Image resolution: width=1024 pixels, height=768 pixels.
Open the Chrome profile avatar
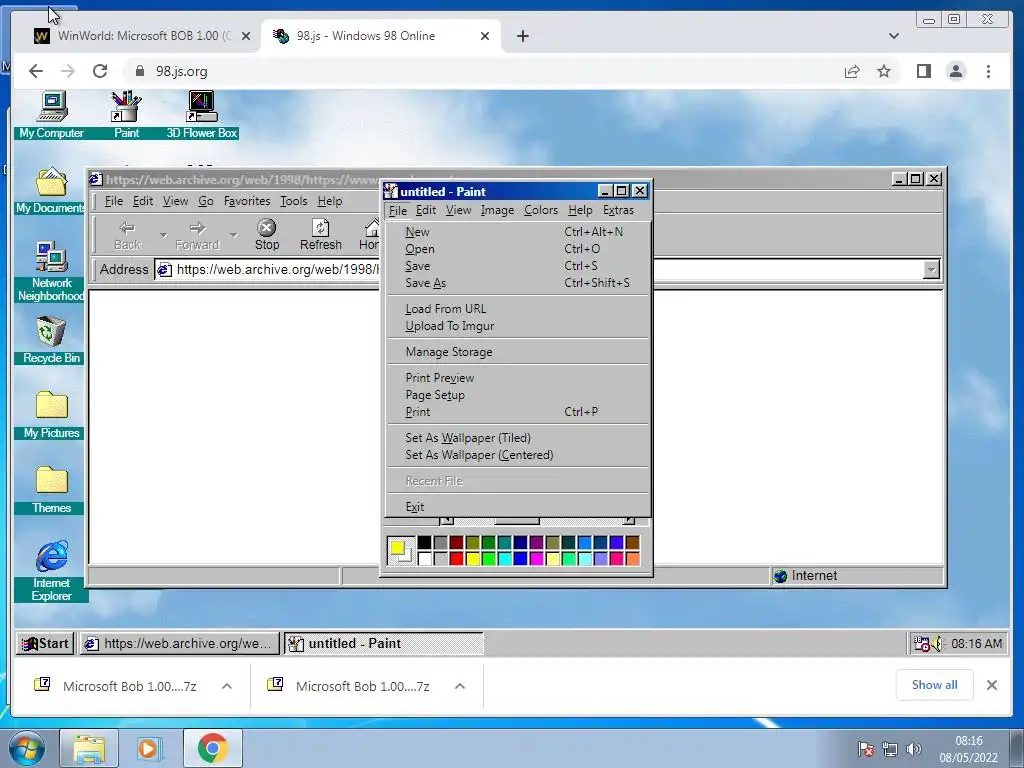coord(955,71)
